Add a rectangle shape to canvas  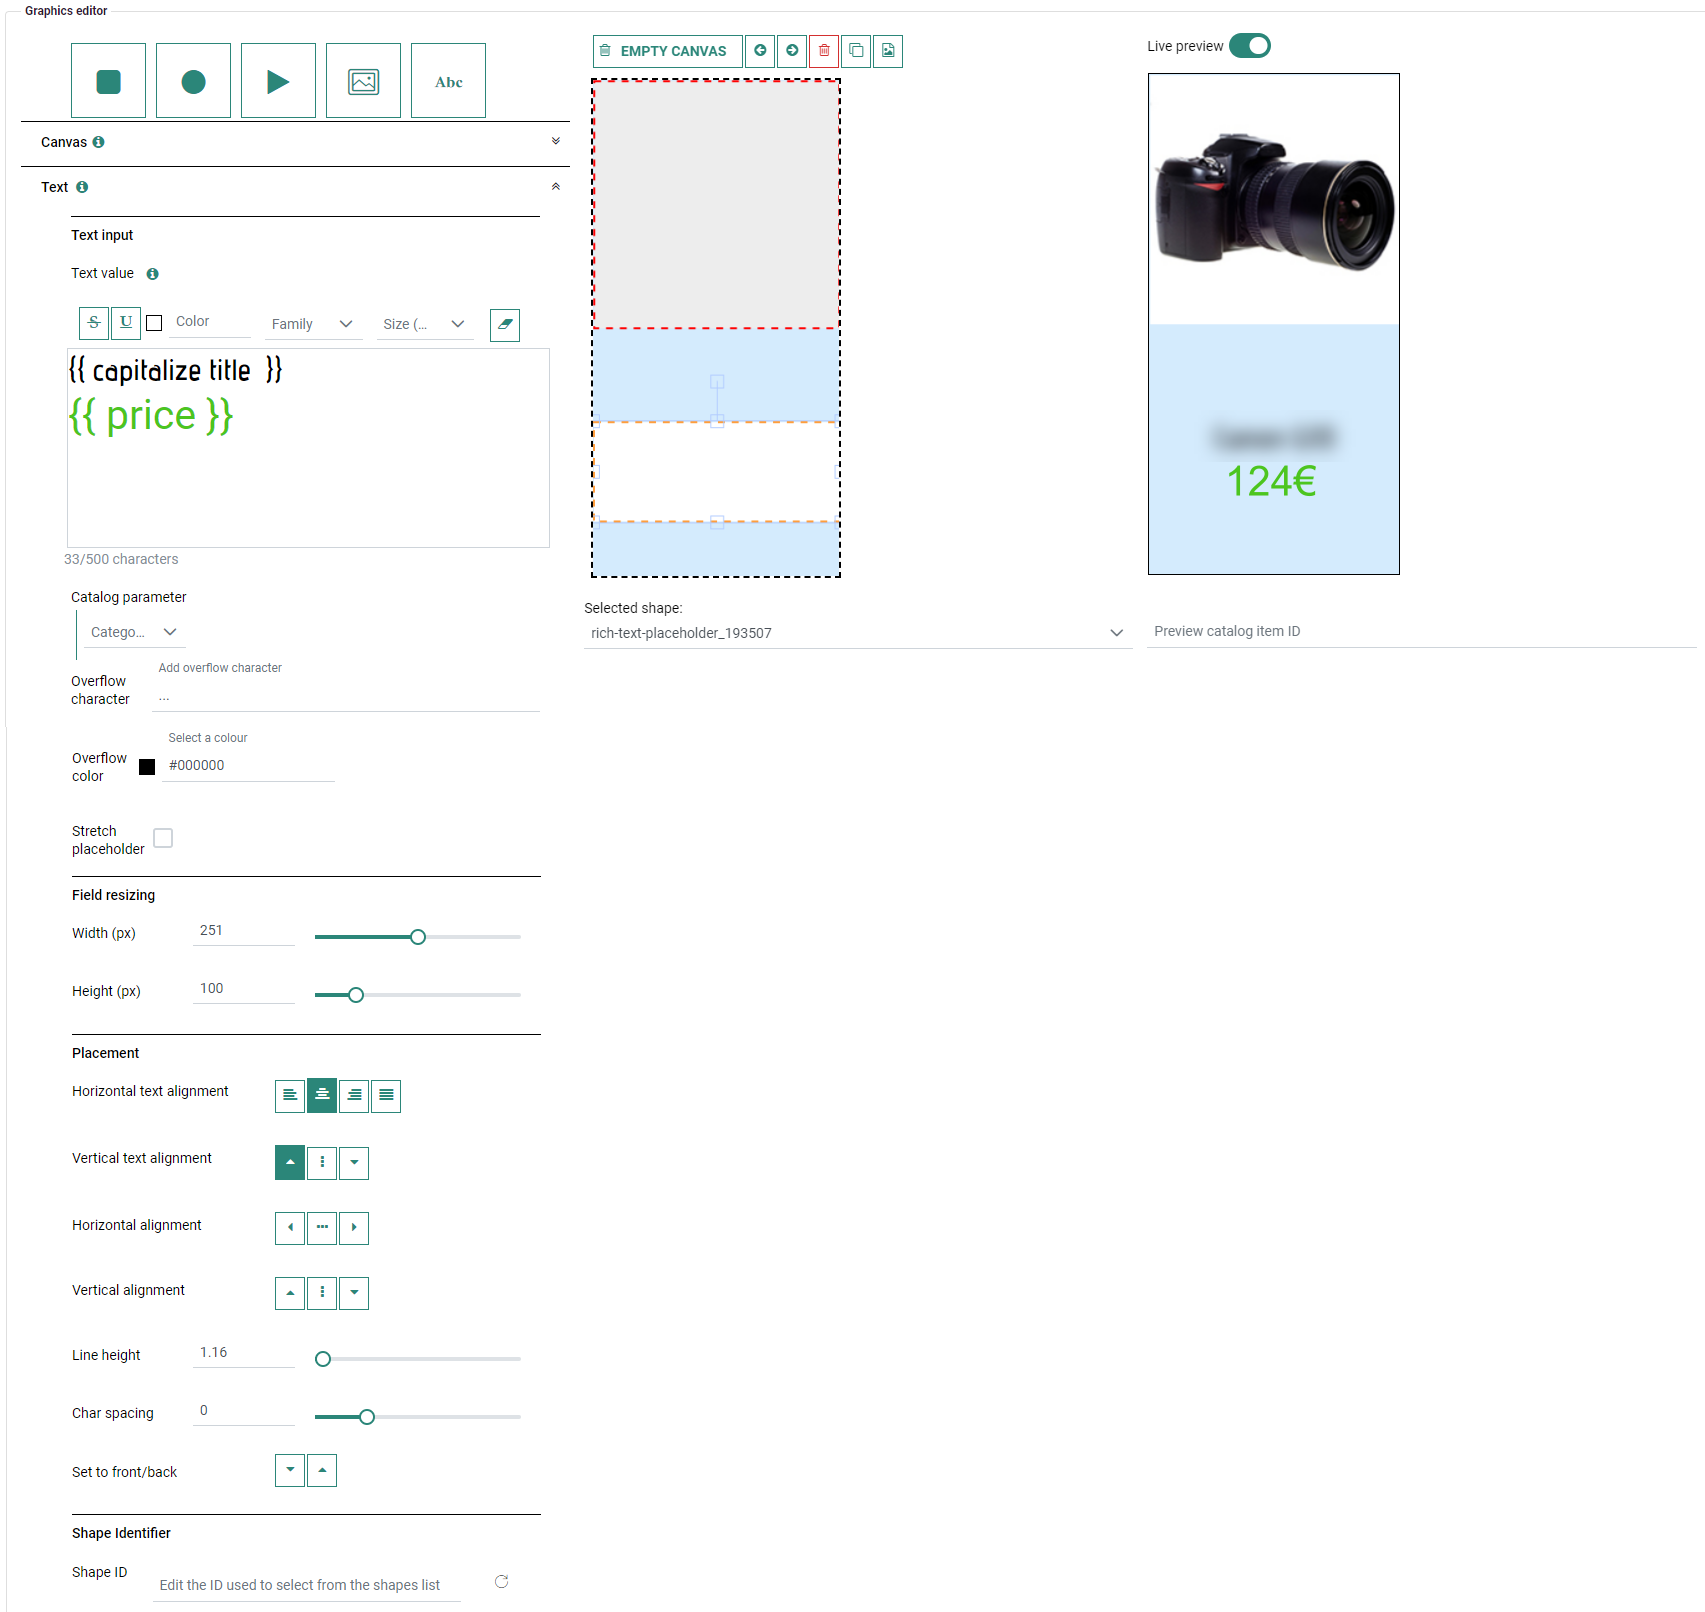(108, 81)
